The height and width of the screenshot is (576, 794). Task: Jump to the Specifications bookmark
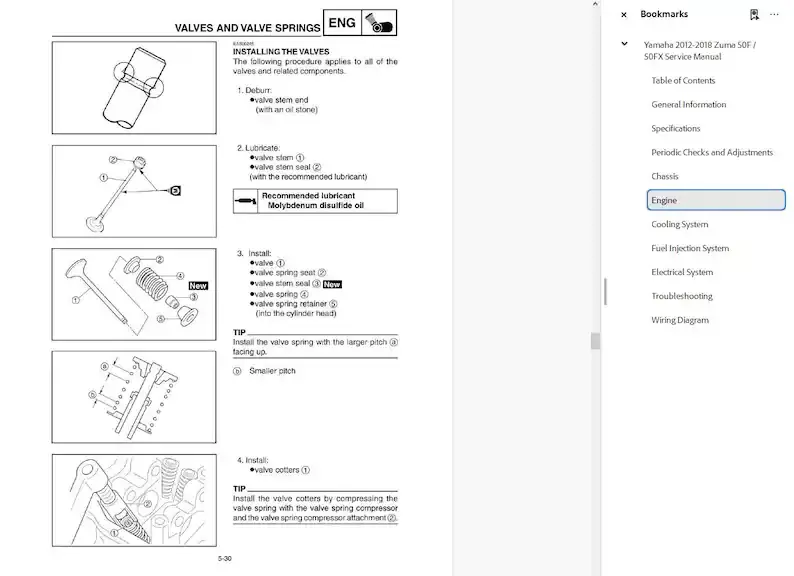coord(675,128)
